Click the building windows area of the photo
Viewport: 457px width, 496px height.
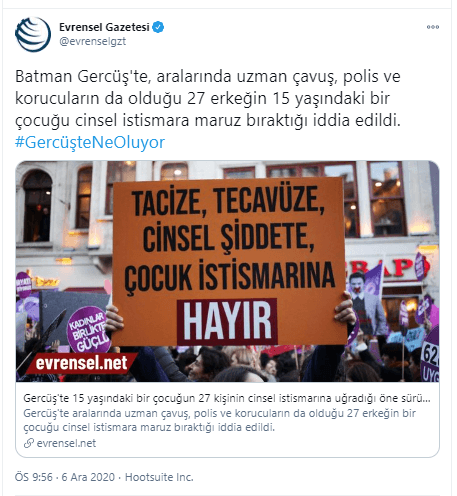tap(387, 198)
